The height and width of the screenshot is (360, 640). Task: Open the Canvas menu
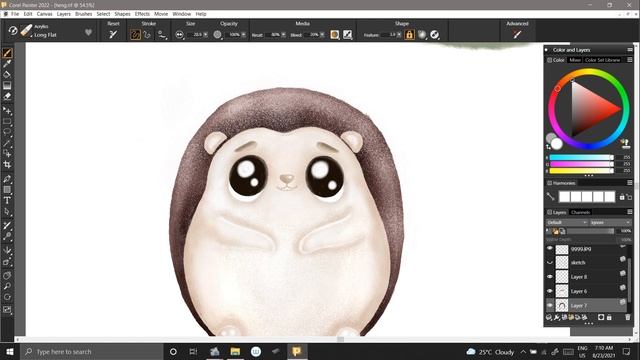tap(44, 14)
